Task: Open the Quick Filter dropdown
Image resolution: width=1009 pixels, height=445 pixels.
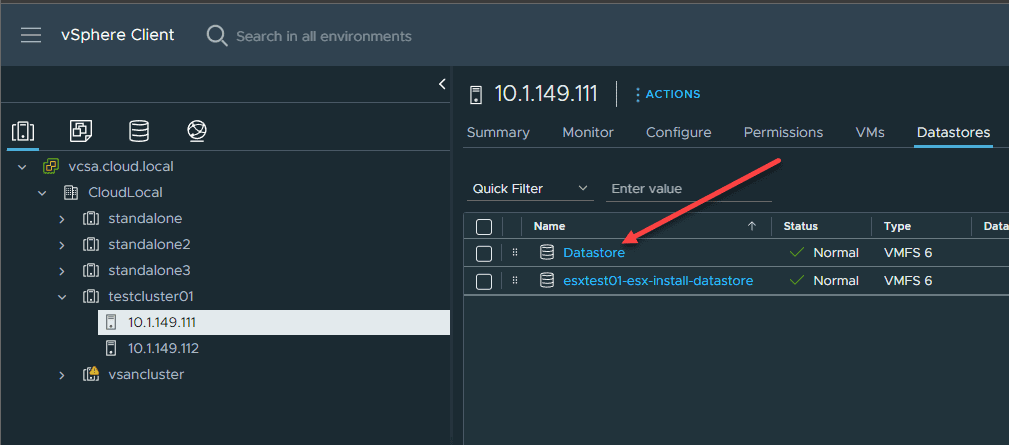Action: point(530,188)
